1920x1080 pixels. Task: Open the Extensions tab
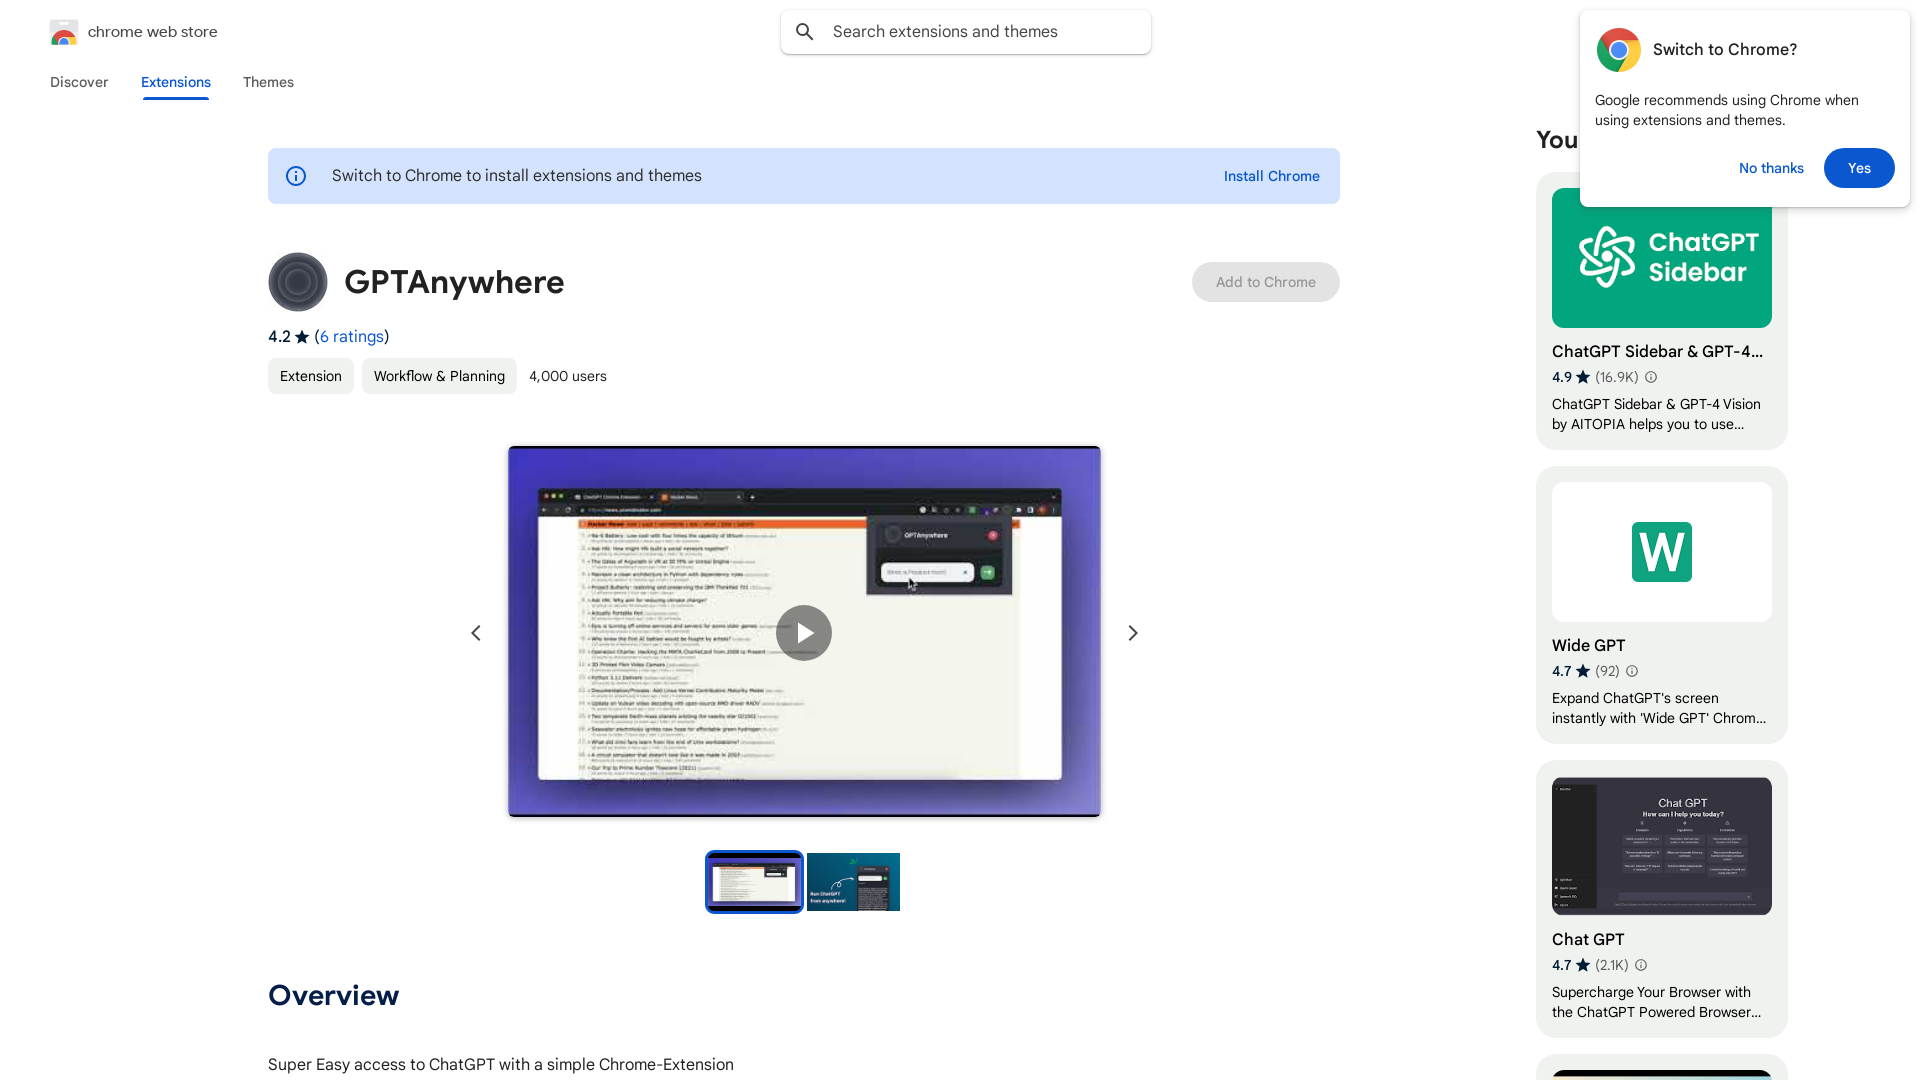(x=176, y=82)
